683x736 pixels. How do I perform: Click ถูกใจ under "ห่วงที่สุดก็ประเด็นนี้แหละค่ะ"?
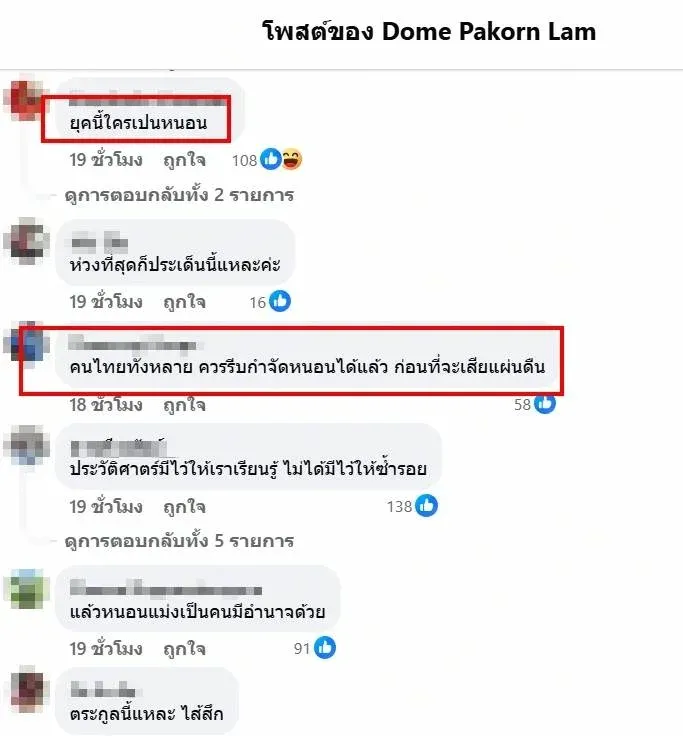184,302
